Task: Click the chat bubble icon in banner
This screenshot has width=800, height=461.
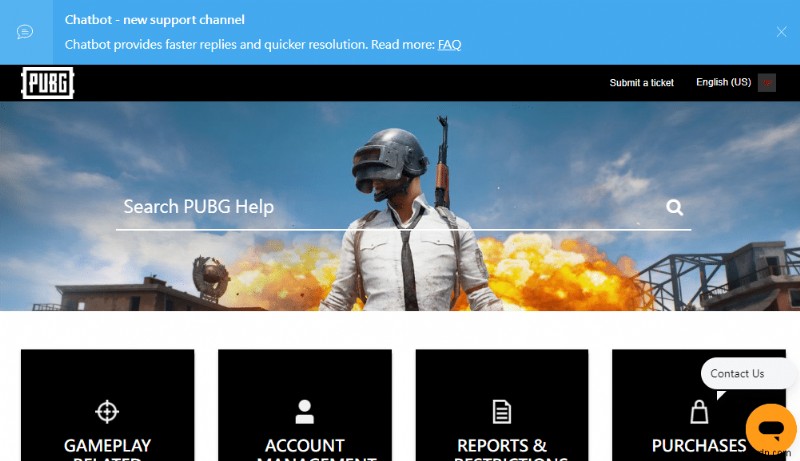Action: click(25, 32)
